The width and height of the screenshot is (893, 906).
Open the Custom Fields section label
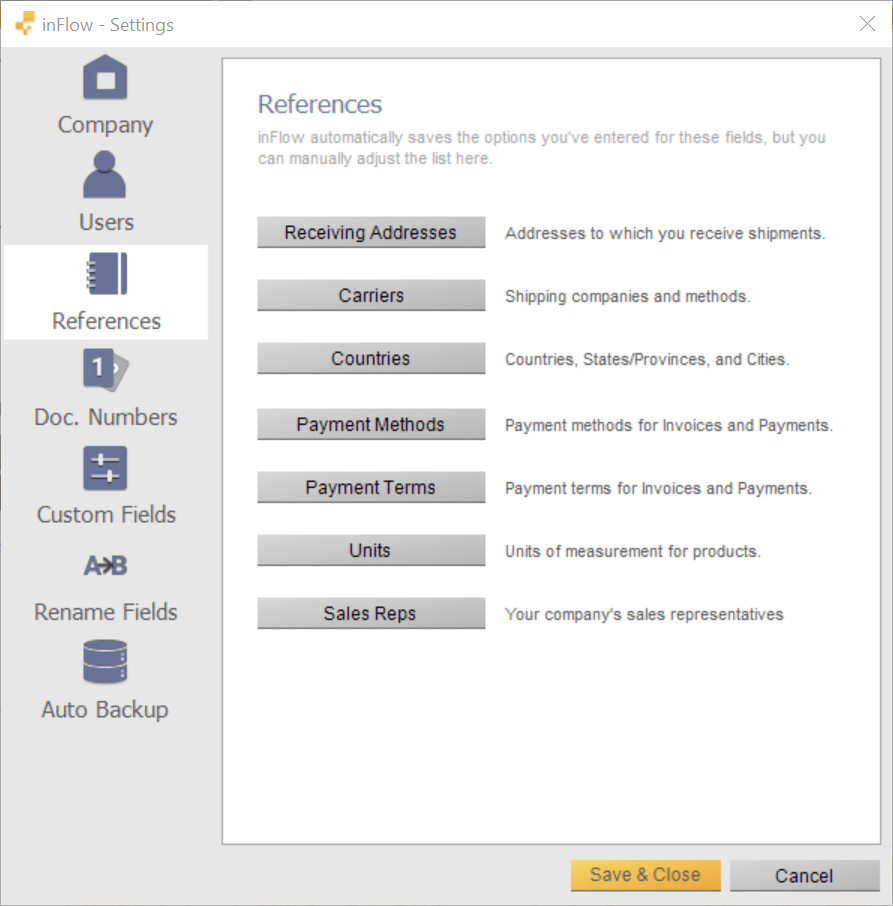(106, 515)
